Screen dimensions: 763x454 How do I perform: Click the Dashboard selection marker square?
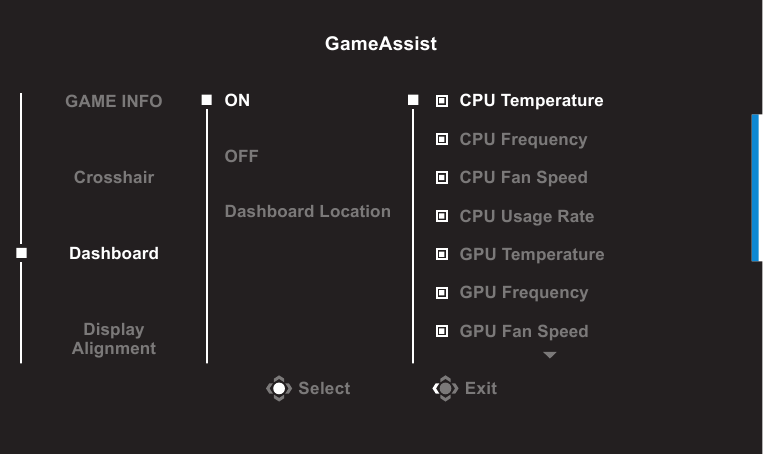click(x=21, y=253)
